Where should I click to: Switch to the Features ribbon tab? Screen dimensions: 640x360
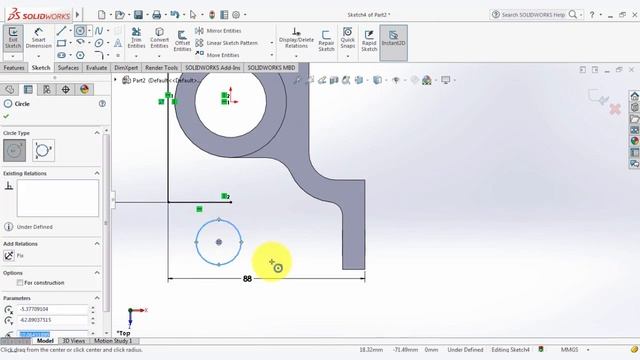pos(14,68)
